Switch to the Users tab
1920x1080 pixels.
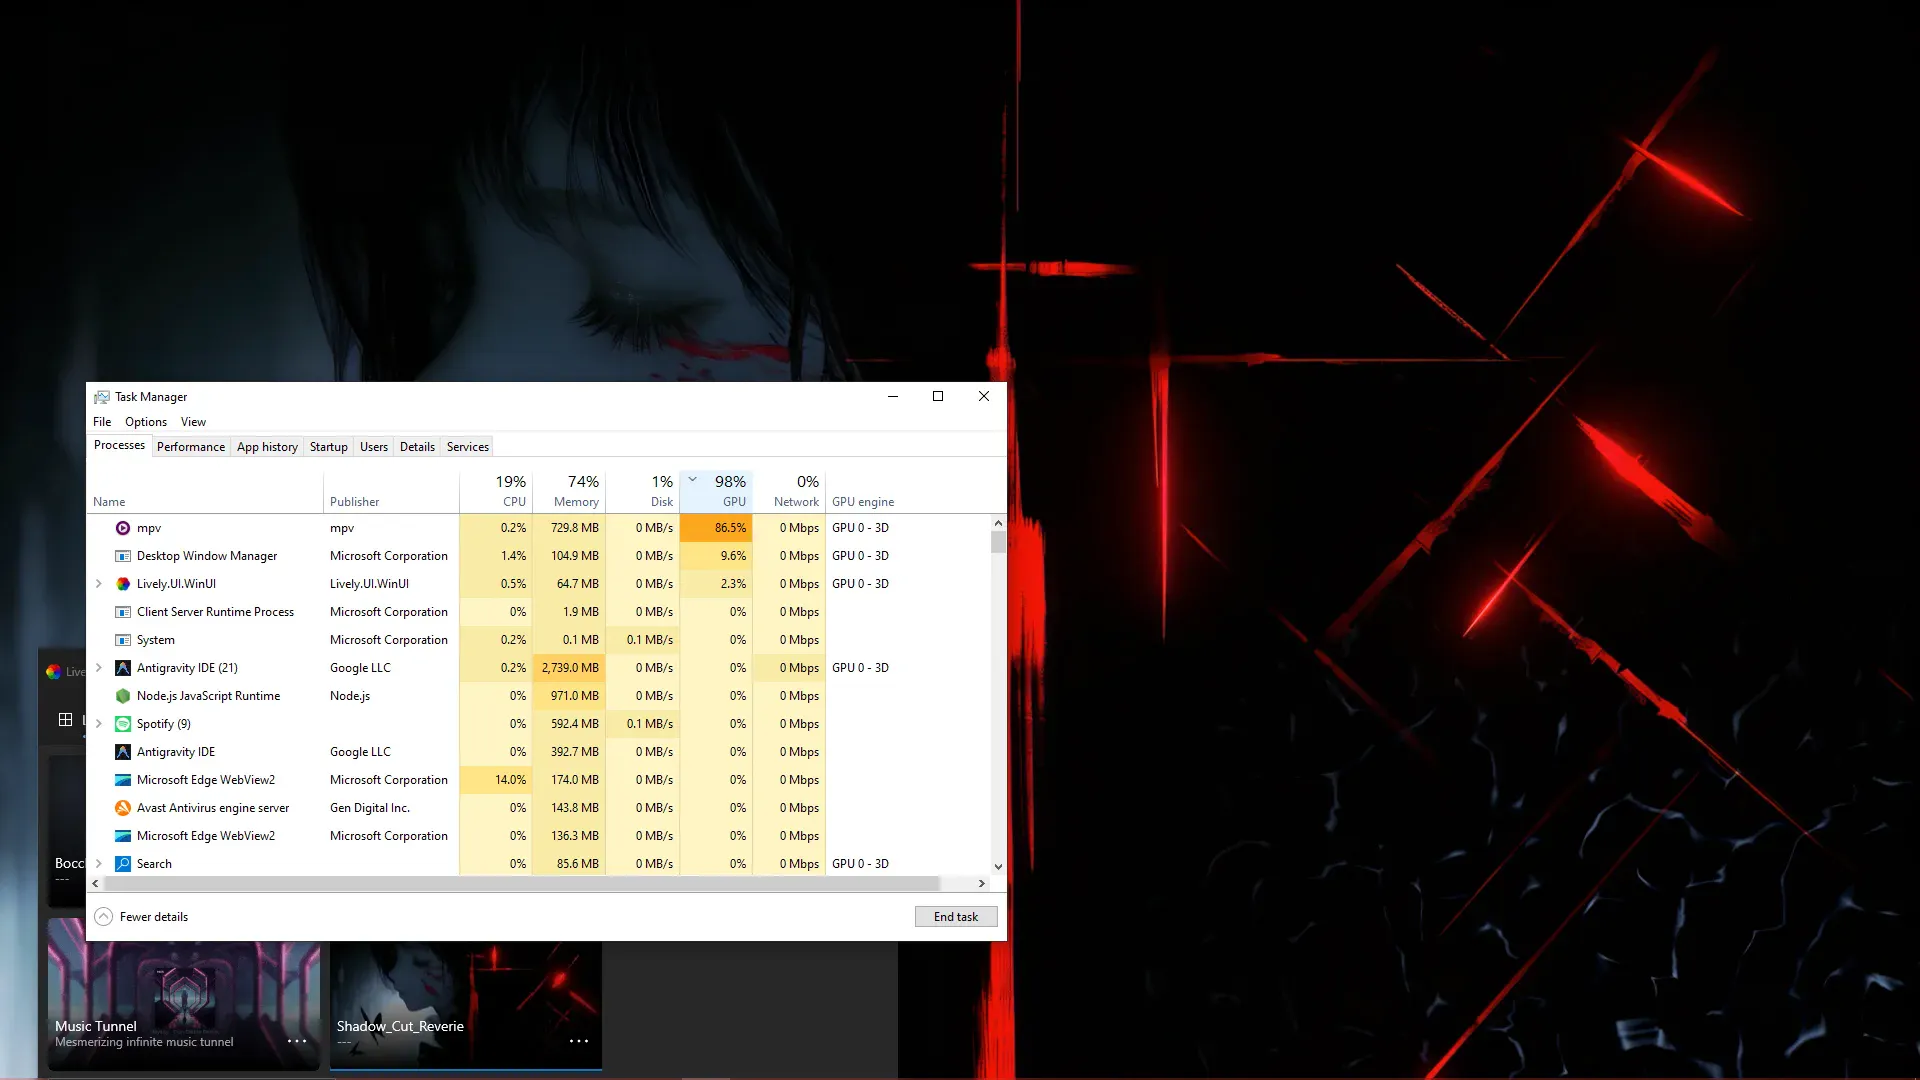374,447
